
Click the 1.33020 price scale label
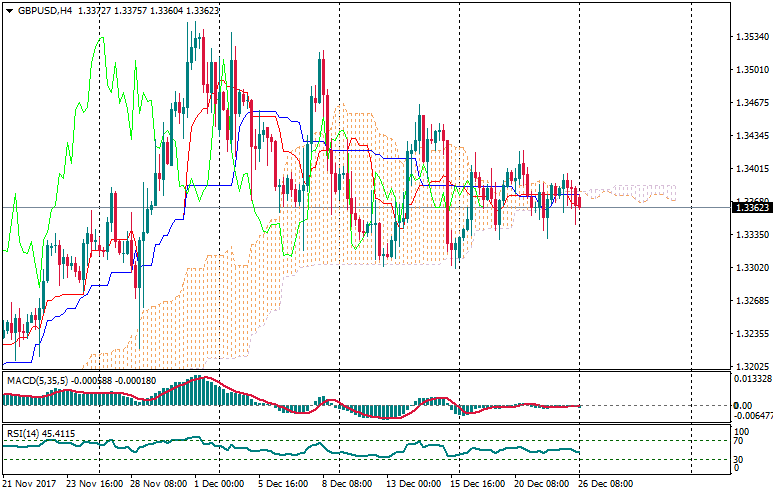point(751,268)
